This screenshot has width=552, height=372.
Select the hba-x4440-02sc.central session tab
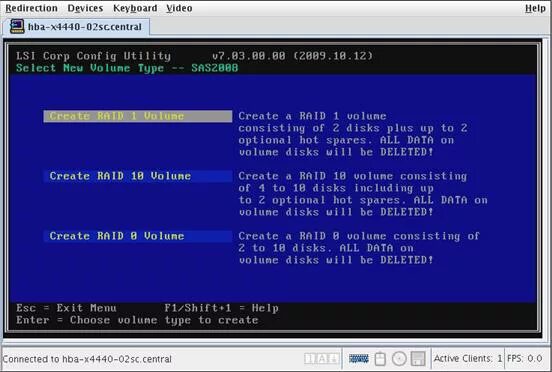click(76, 27)
